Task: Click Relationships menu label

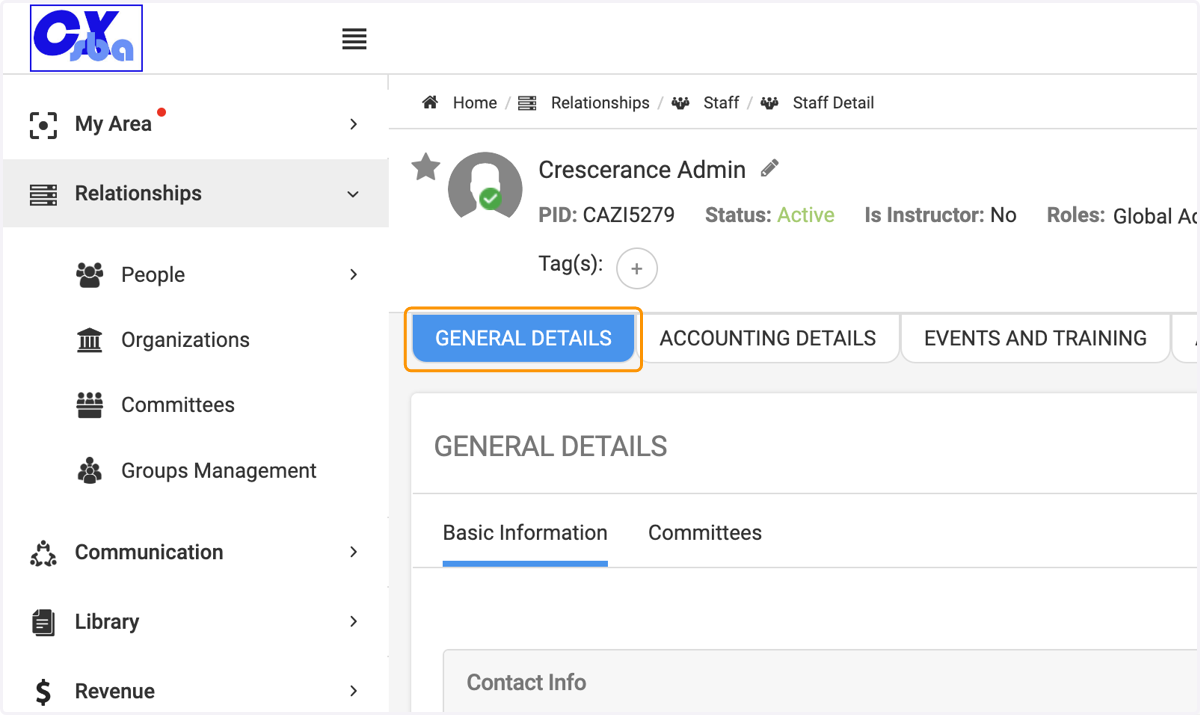Action: [x=138, y=194]
